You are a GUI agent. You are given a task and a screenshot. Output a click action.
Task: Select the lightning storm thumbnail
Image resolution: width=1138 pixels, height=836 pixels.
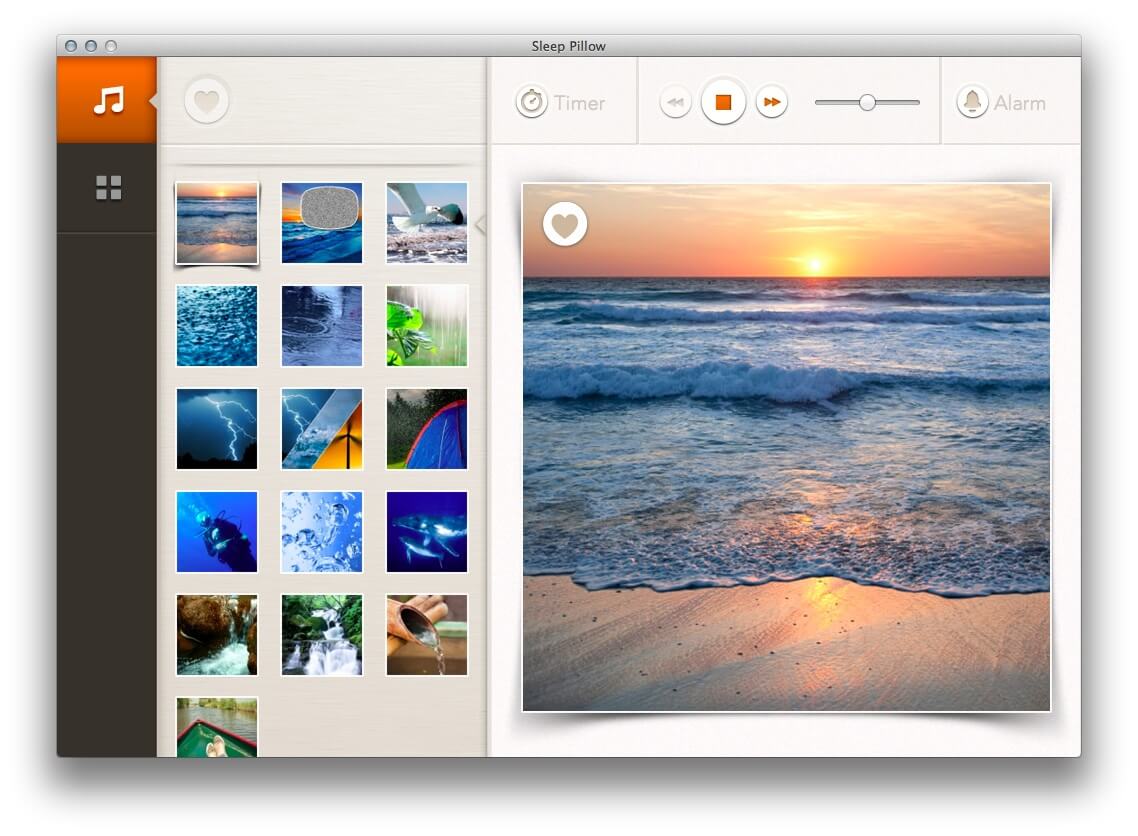pyautogui.click(x=217, y=429)
